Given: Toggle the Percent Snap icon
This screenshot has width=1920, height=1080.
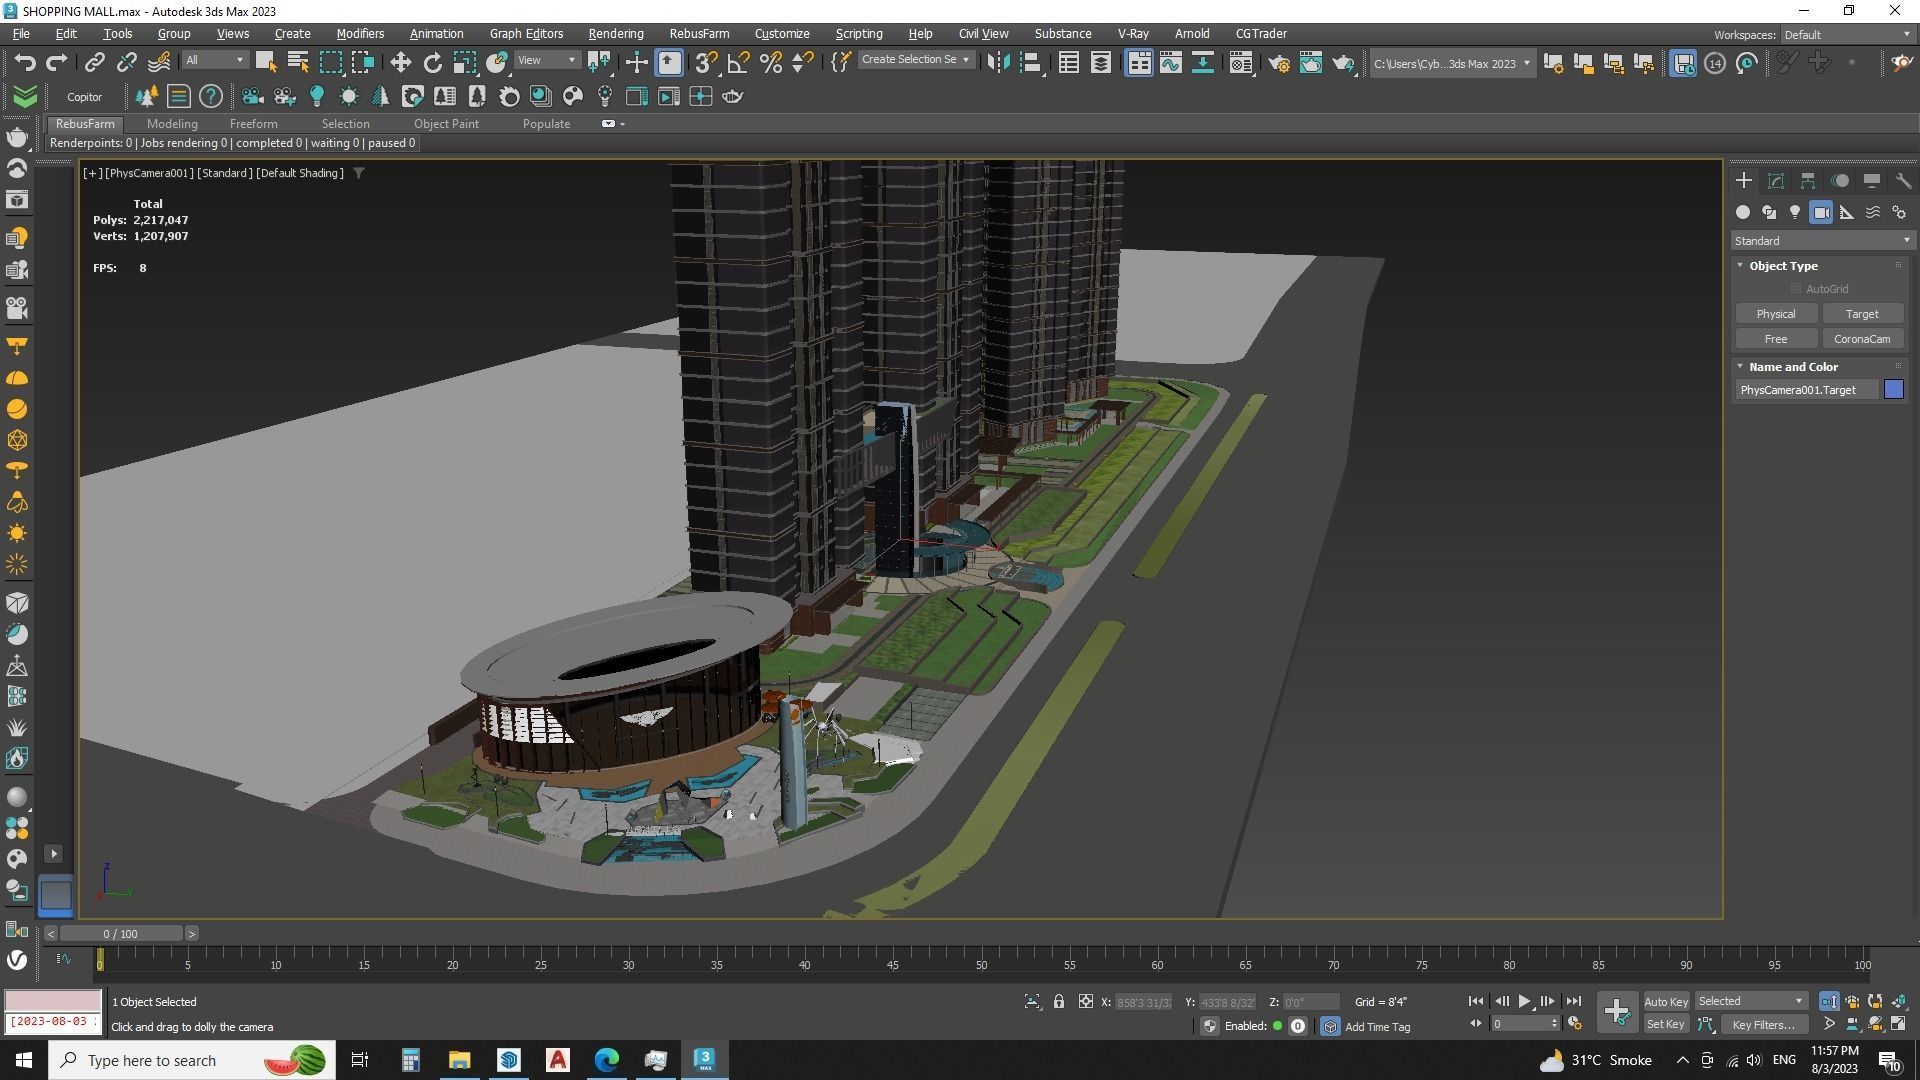Looking at the screenshot, I should coord(770,62).
